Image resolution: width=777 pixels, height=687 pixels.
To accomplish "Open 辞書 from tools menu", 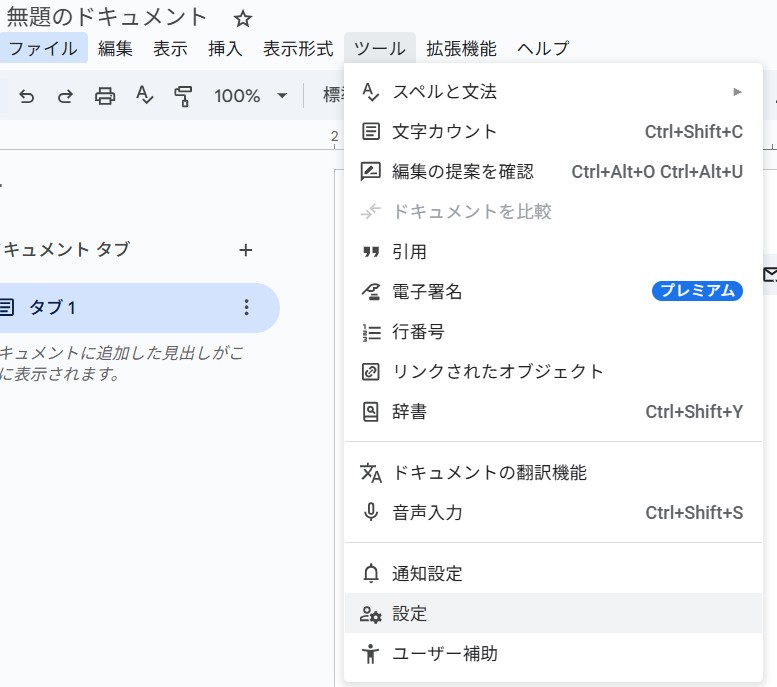I will pyautogui.click(x=553, y=411).
